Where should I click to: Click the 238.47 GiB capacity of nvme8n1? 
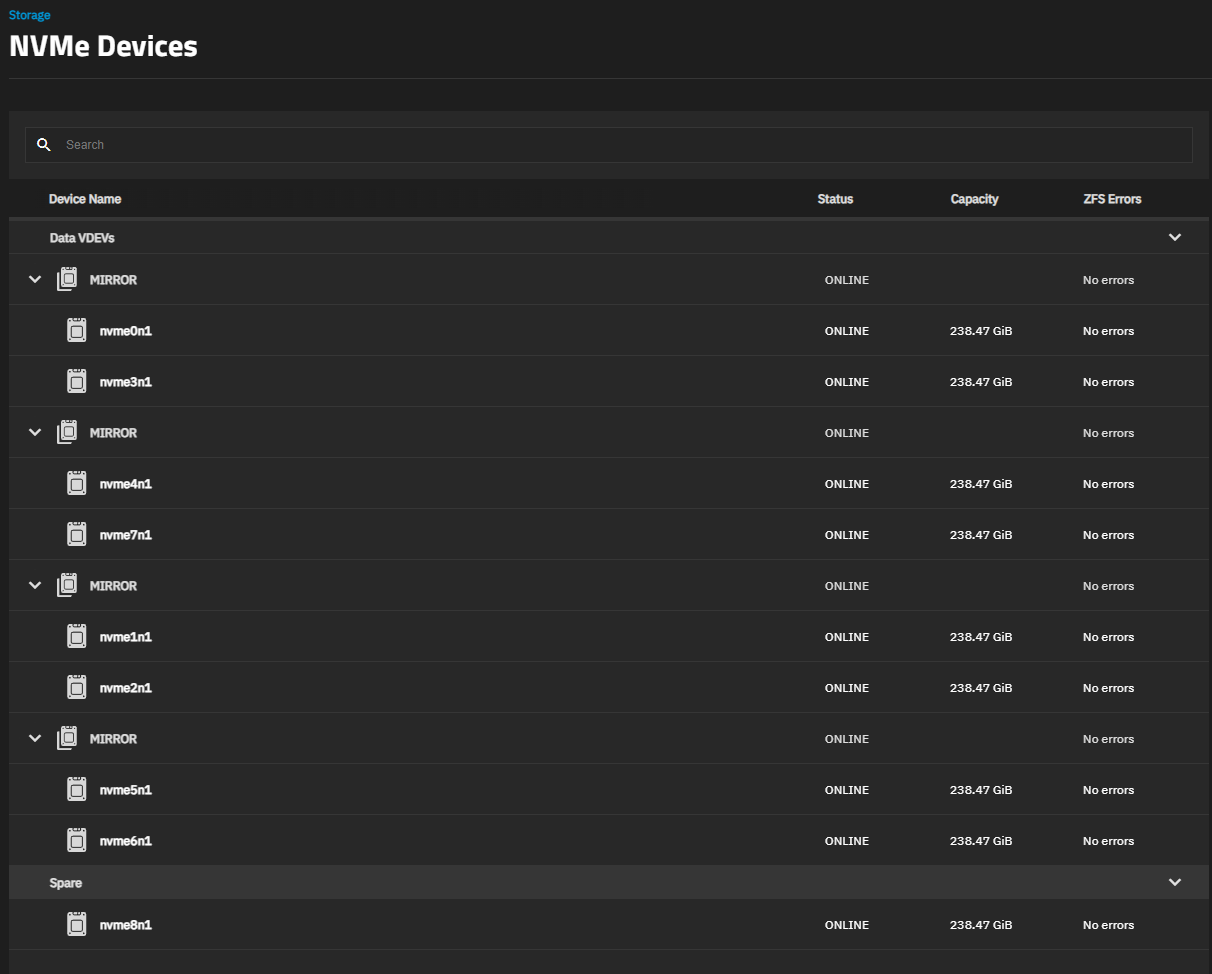coord(981,925)
